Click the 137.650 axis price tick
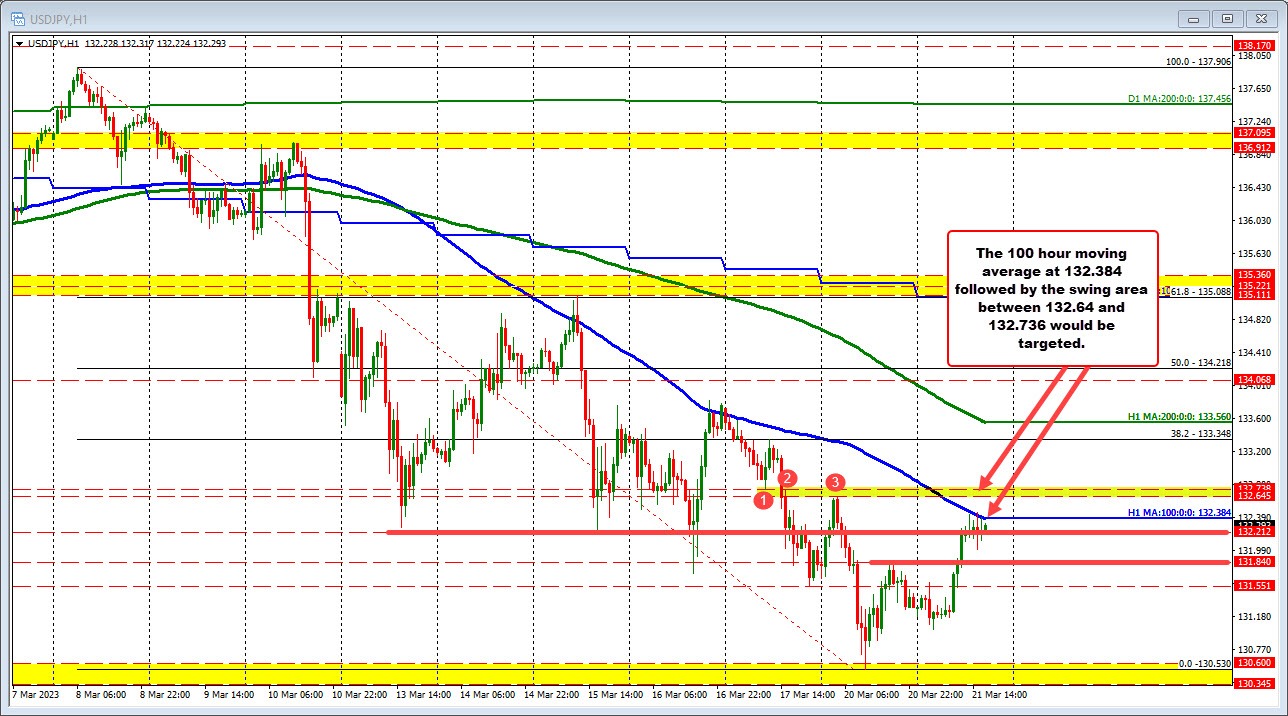 [x=1253, y=89]
